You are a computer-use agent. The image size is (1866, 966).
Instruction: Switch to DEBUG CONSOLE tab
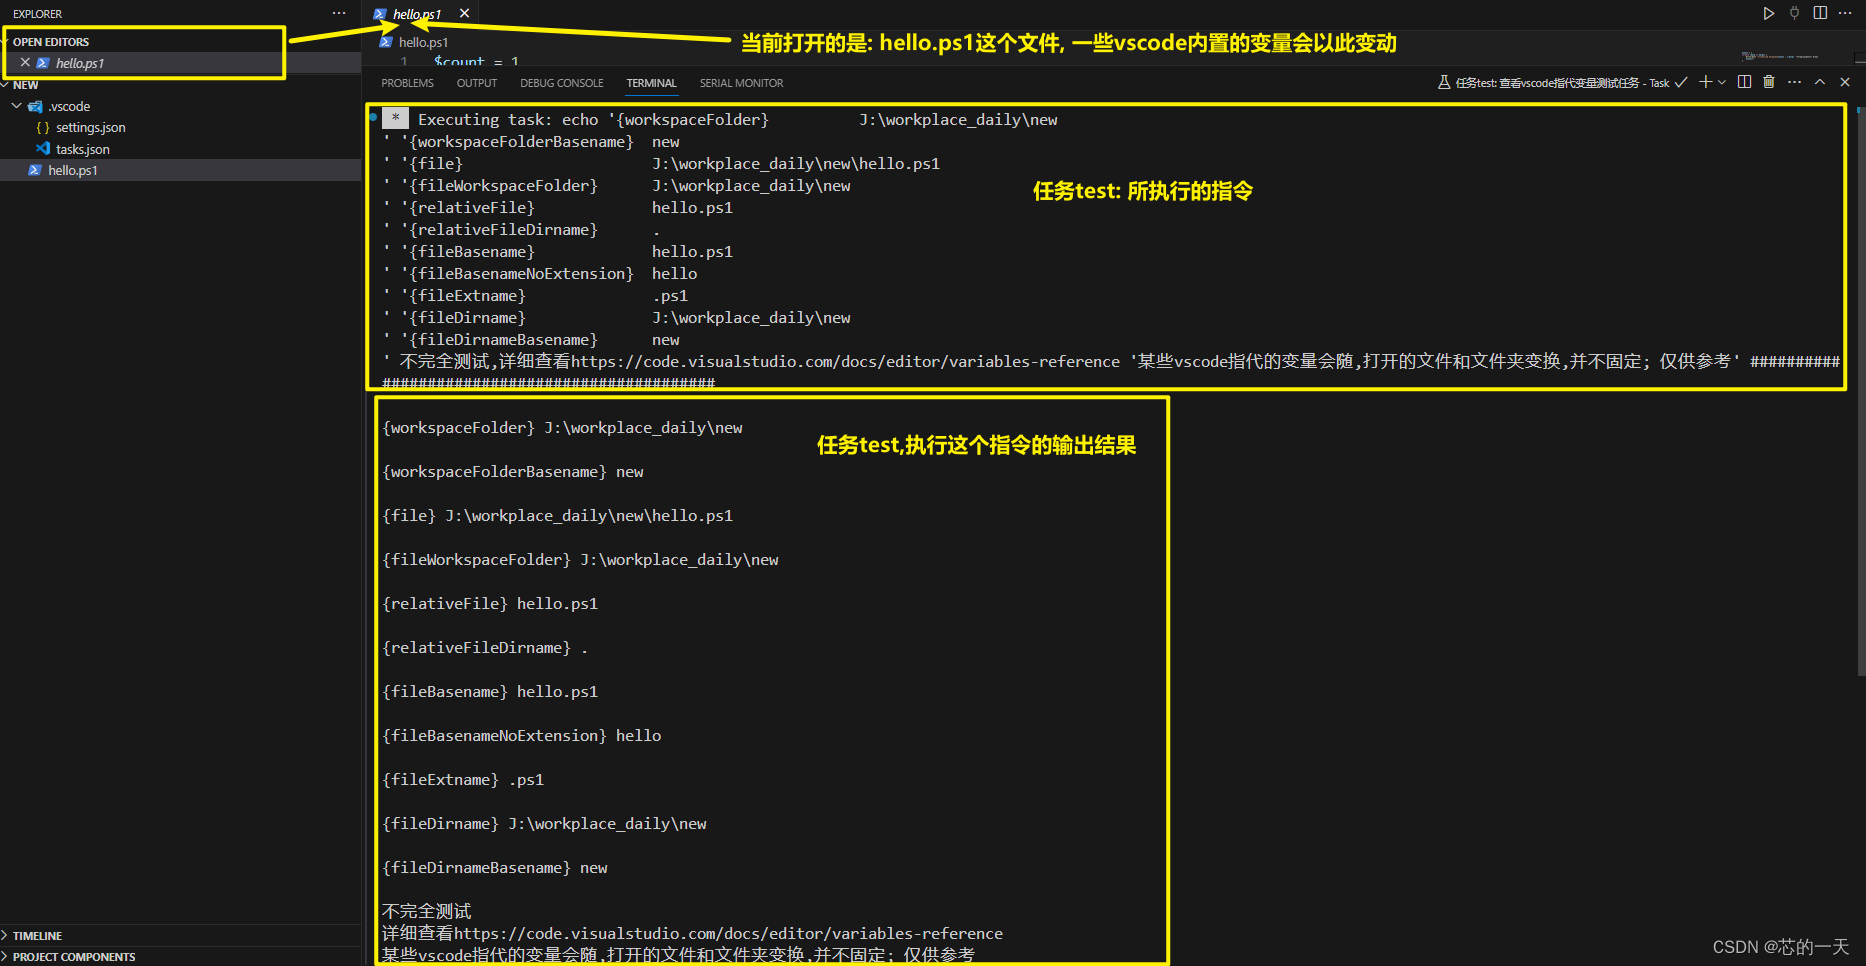pyautogui.click(x=562, y=83)
